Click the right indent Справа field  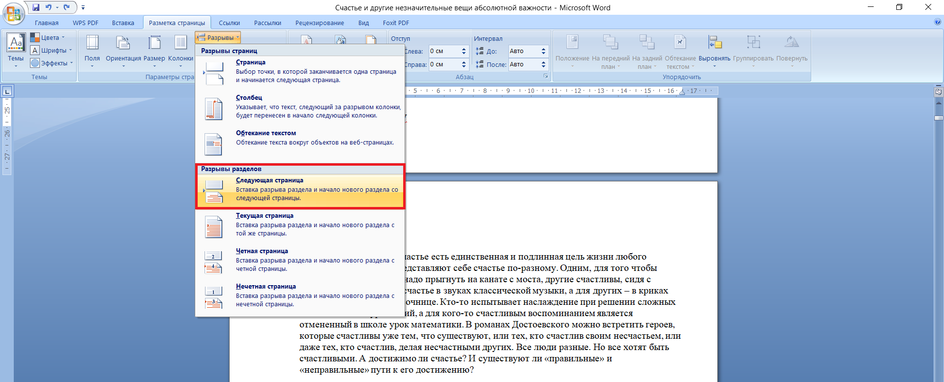point(444,64)
